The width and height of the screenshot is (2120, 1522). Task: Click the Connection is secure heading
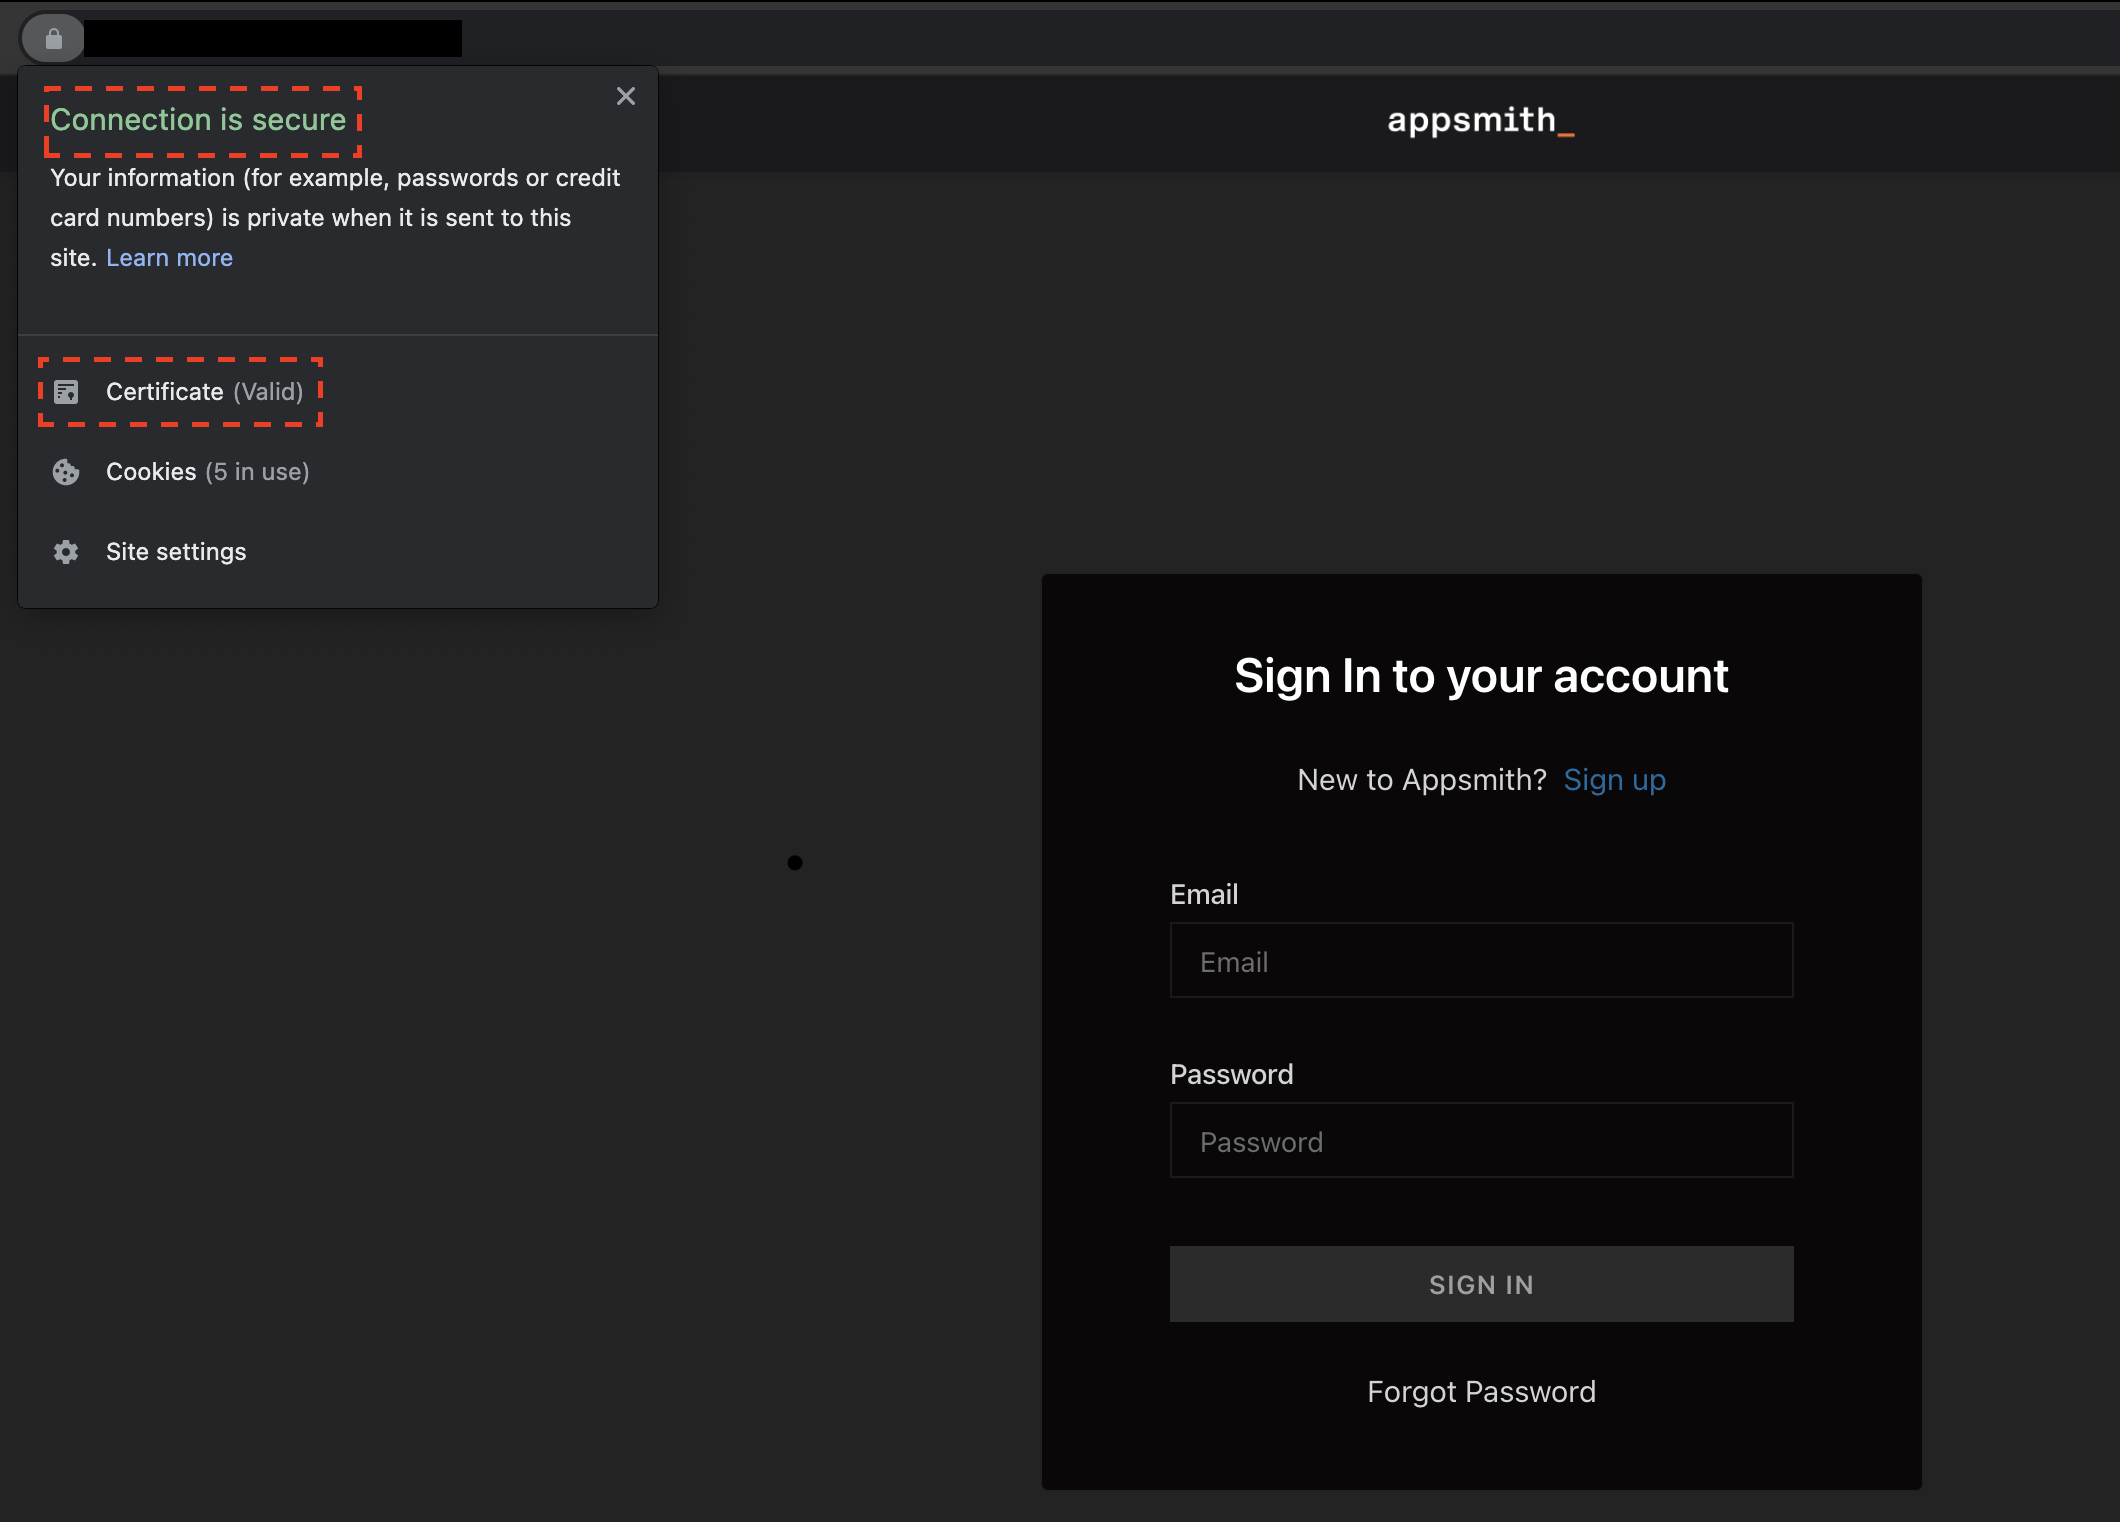(x=198, y=120)
